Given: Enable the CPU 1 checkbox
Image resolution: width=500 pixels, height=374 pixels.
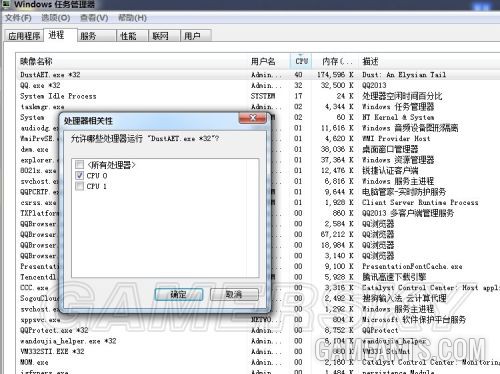Looking at the screenshot, I should (x=79, y=186).
